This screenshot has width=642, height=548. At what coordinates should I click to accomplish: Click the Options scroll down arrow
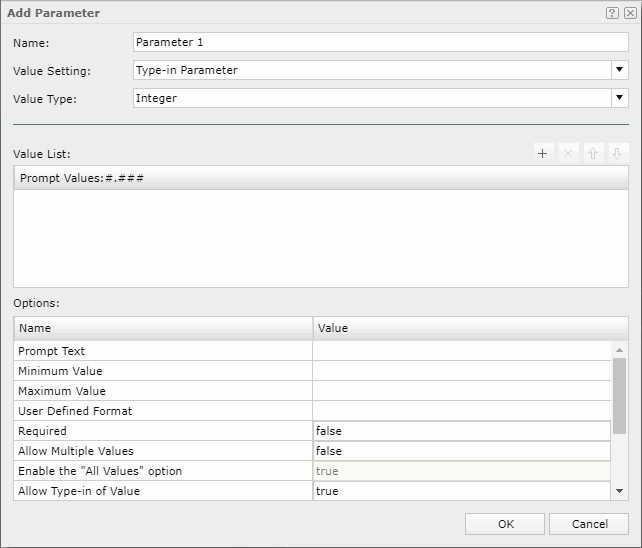[620, 491]
